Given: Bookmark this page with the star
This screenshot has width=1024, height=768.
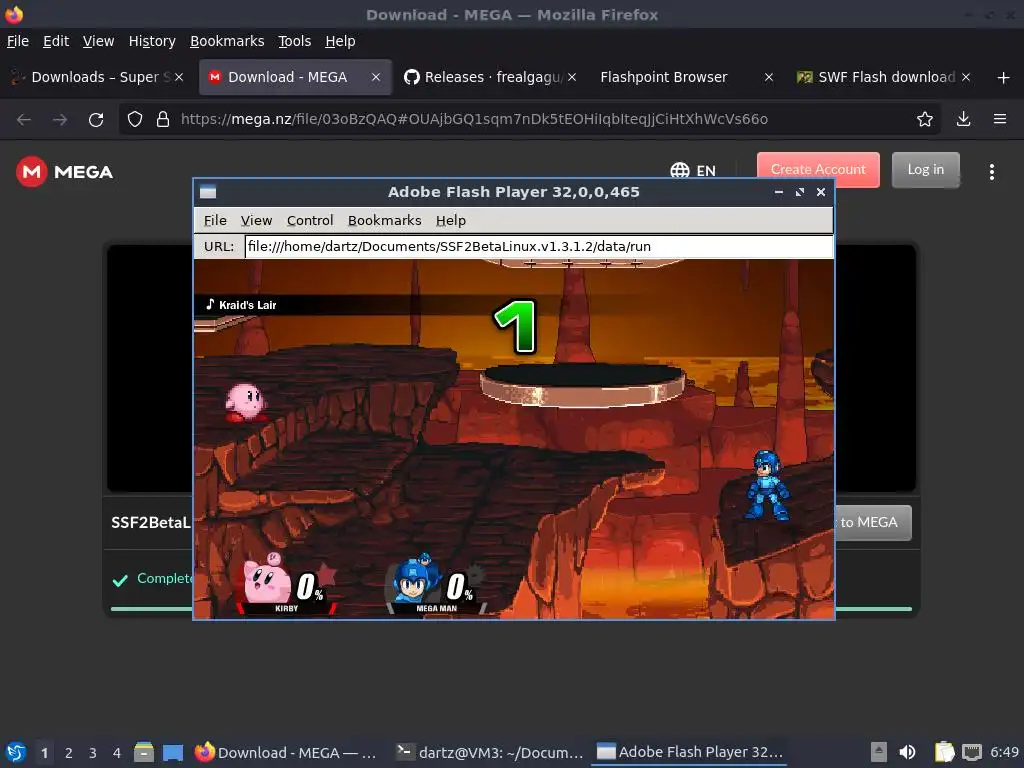Looking at the screenshot, I should [x=925, y=119].
